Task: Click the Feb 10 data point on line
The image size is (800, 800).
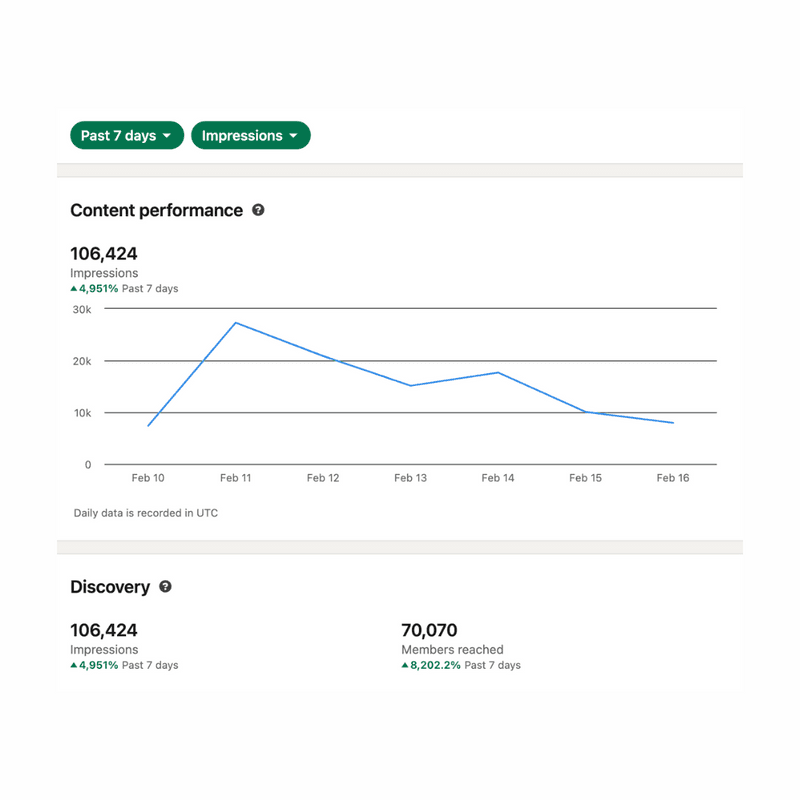Action: [x=148, y=426]
